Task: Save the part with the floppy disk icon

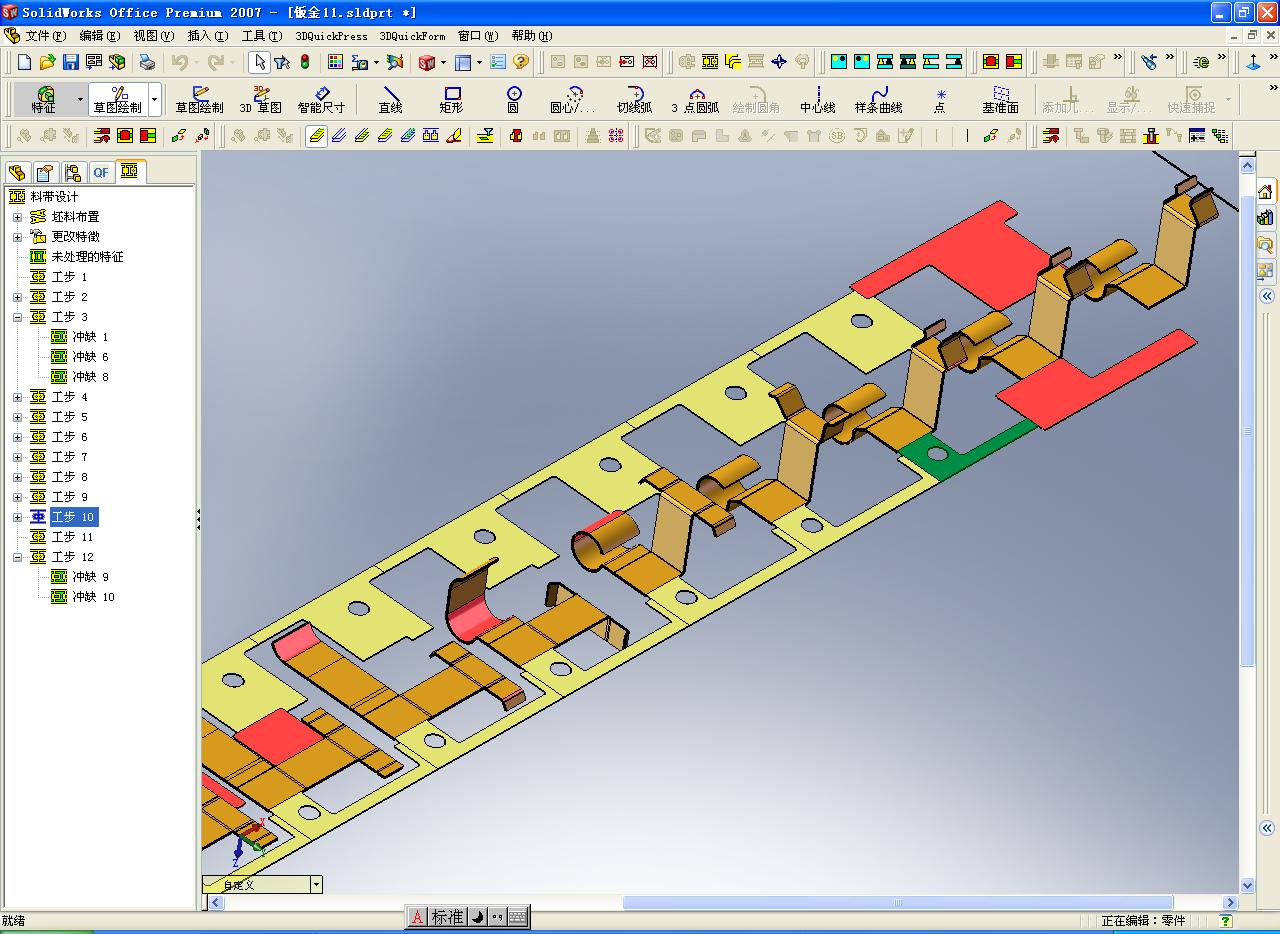Action: point(70,62)
